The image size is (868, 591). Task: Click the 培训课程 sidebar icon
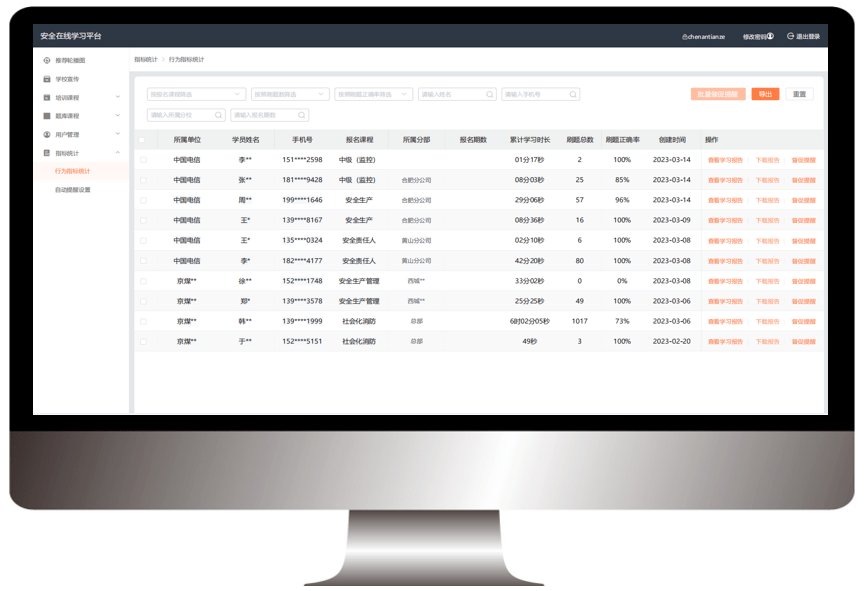[47, 98]
